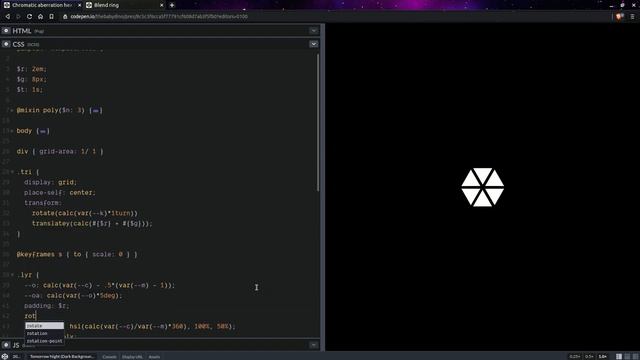640x360 pixels.
Task: Click the address bar URL
Action: click(x=159, y=17)
